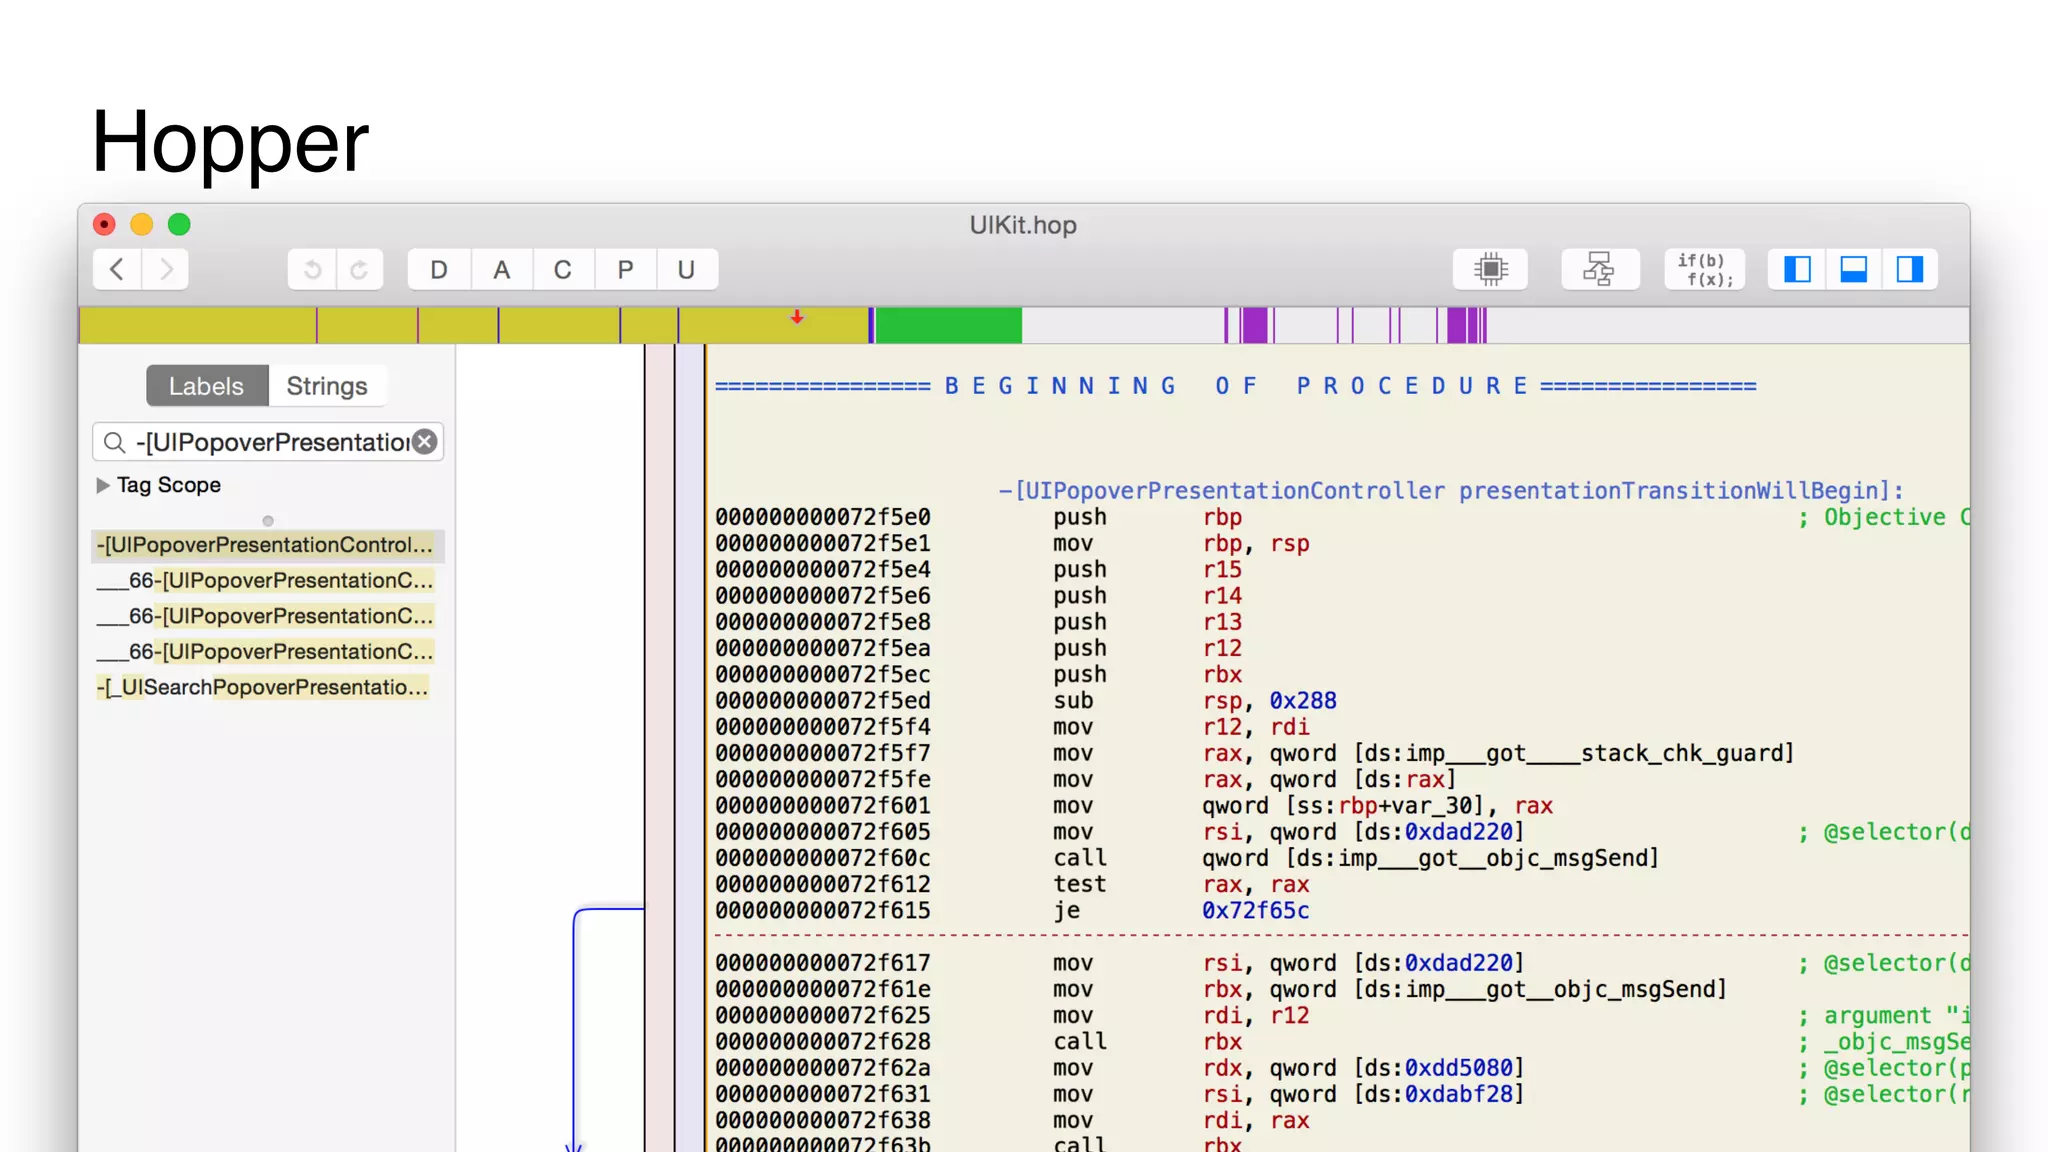Click the undo arrow icon
This screenshot has width=2048, height=1152.
(x=312, y=269)
